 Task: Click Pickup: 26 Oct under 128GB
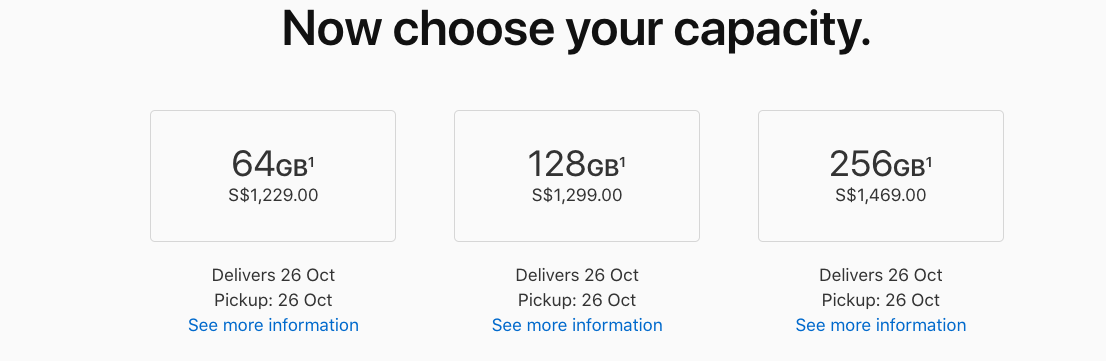pos(577,300)
